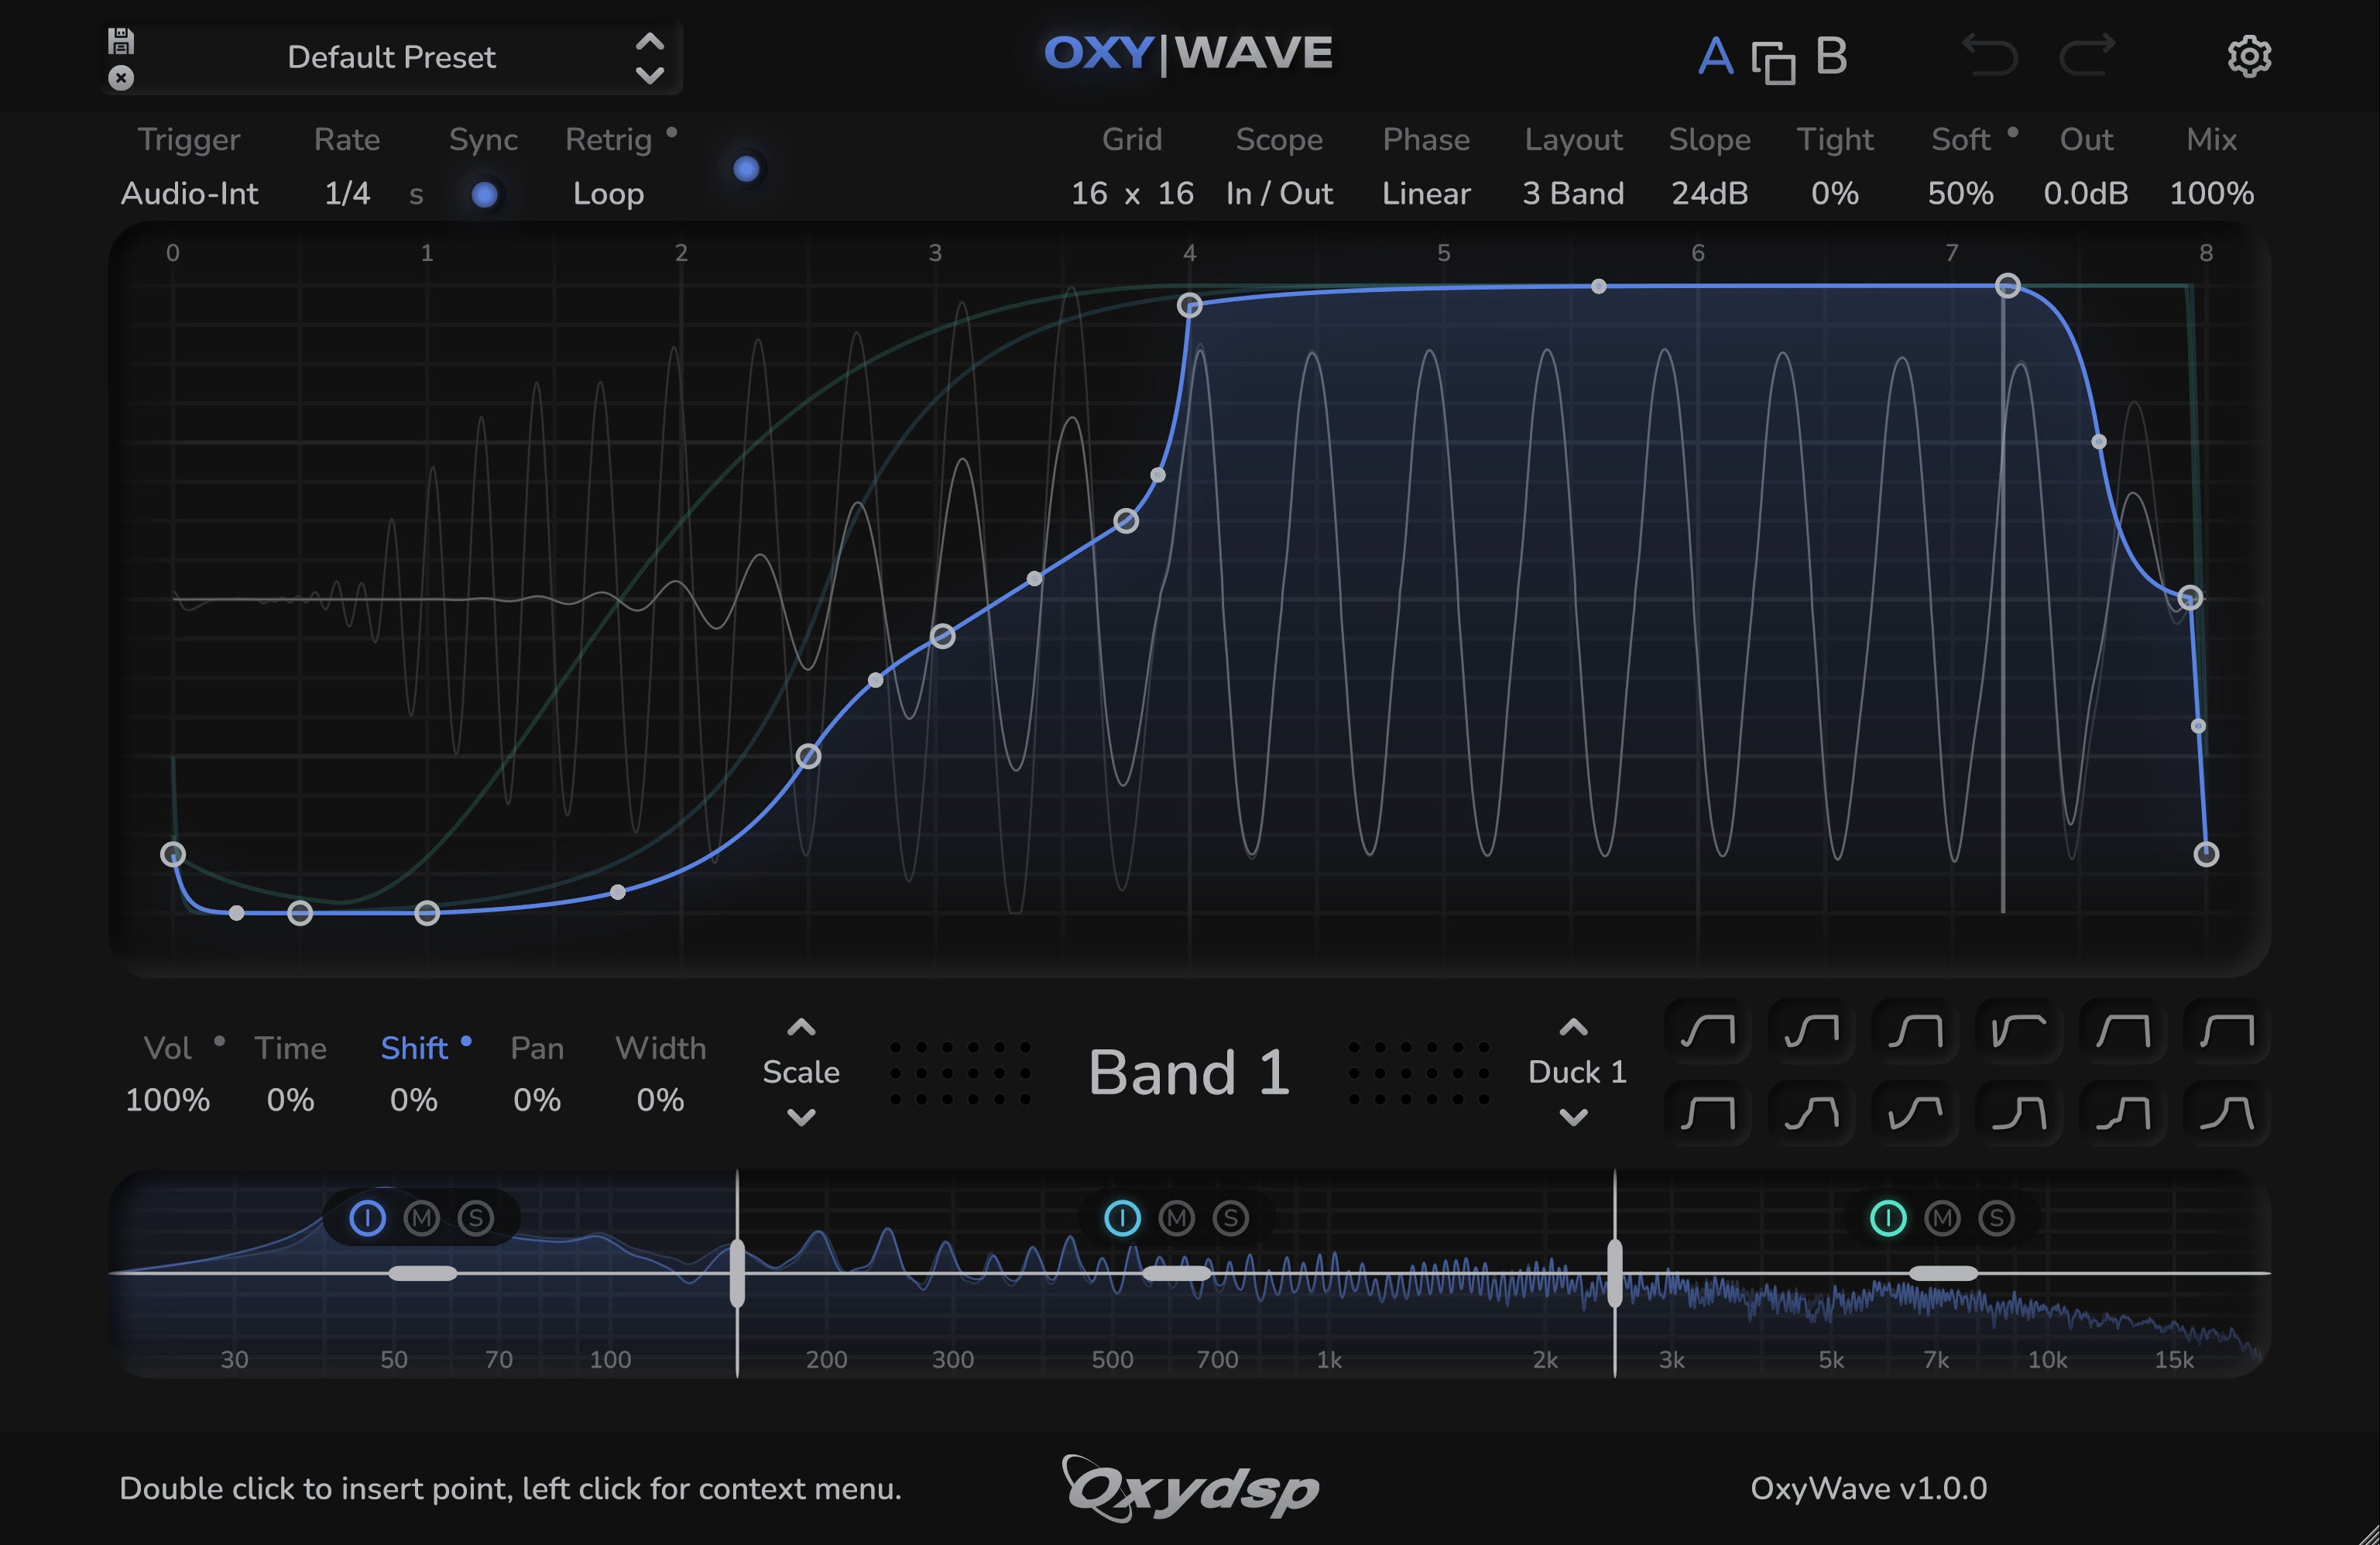Click the up chevron above Scale
The width and height of the screenshot is (2380, 1545).
click(x=801, y=1027)
